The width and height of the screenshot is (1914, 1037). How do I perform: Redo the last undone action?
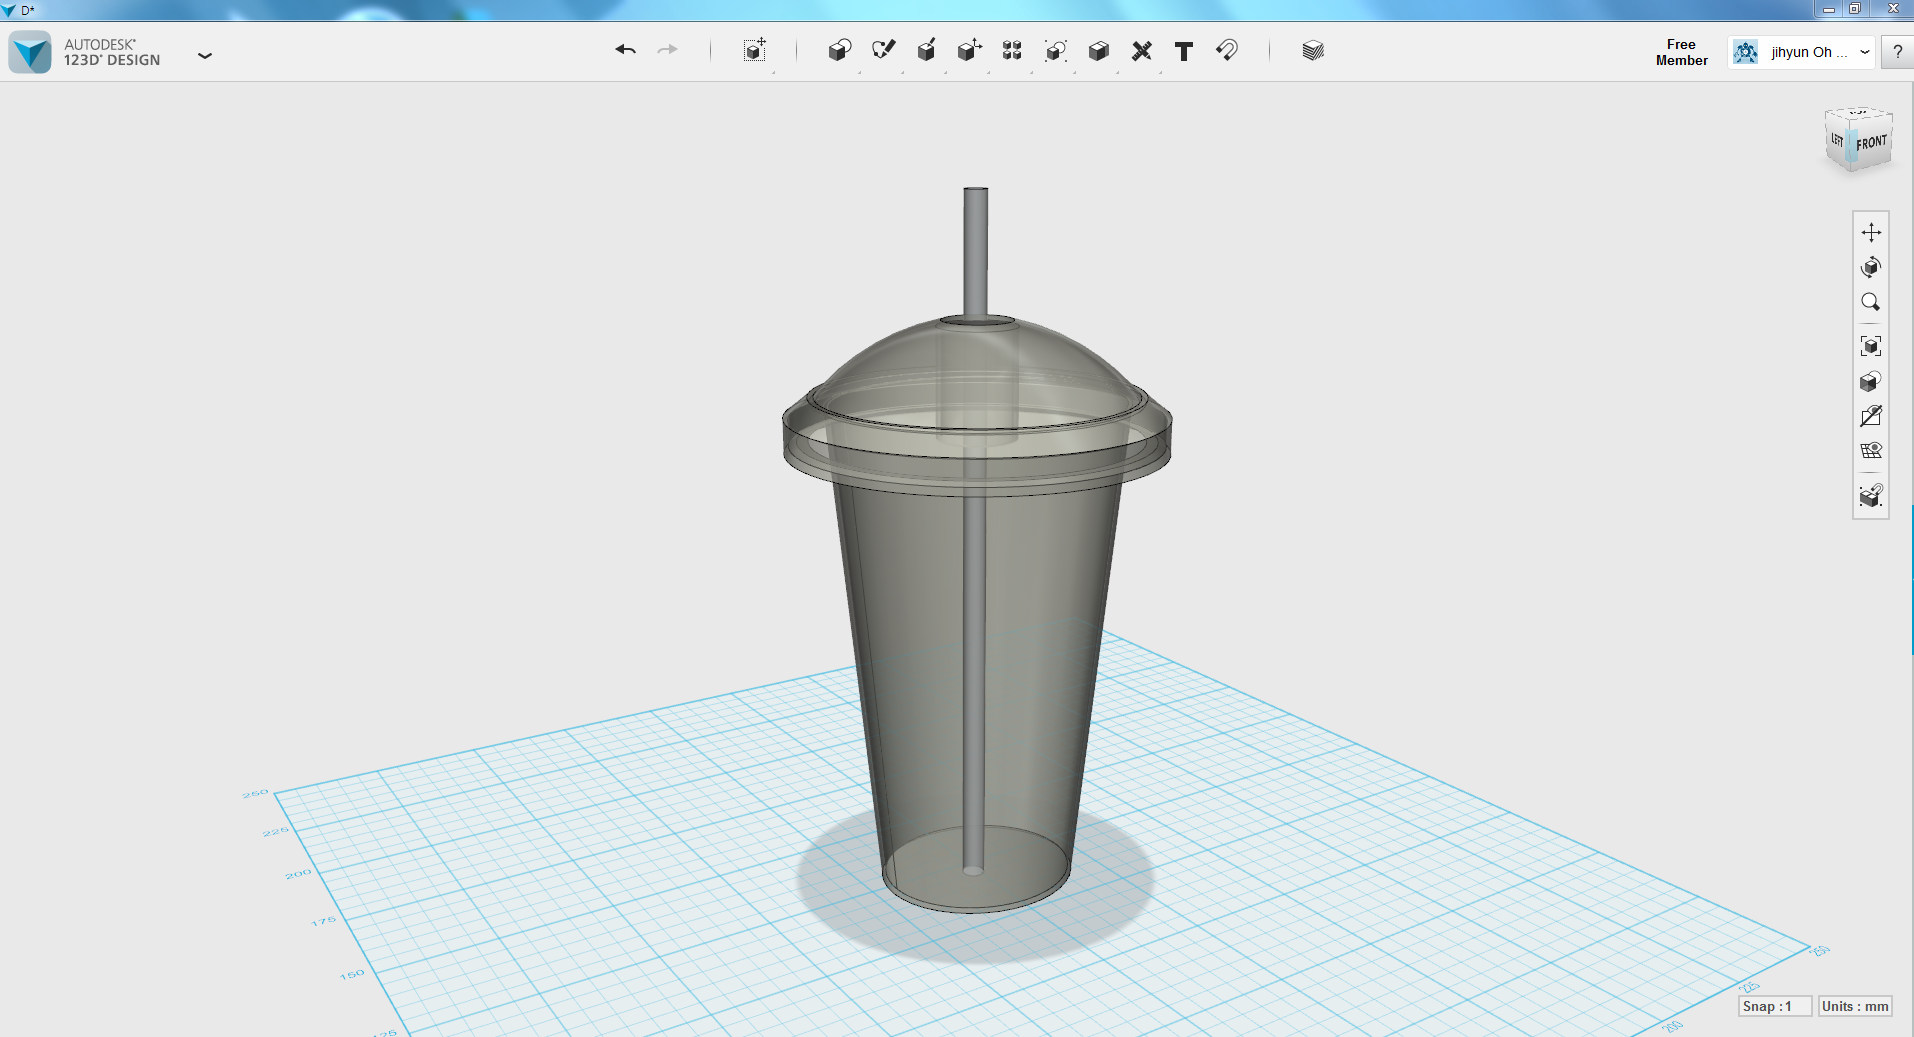click(x=668, y=50)
